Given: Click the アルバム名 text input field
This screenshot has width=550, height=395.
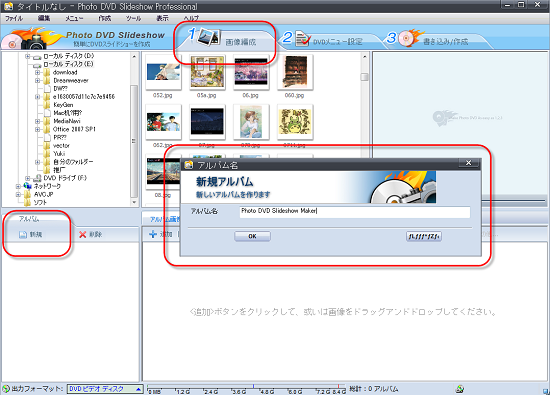Looking at the screenshot, I should 355,212.
